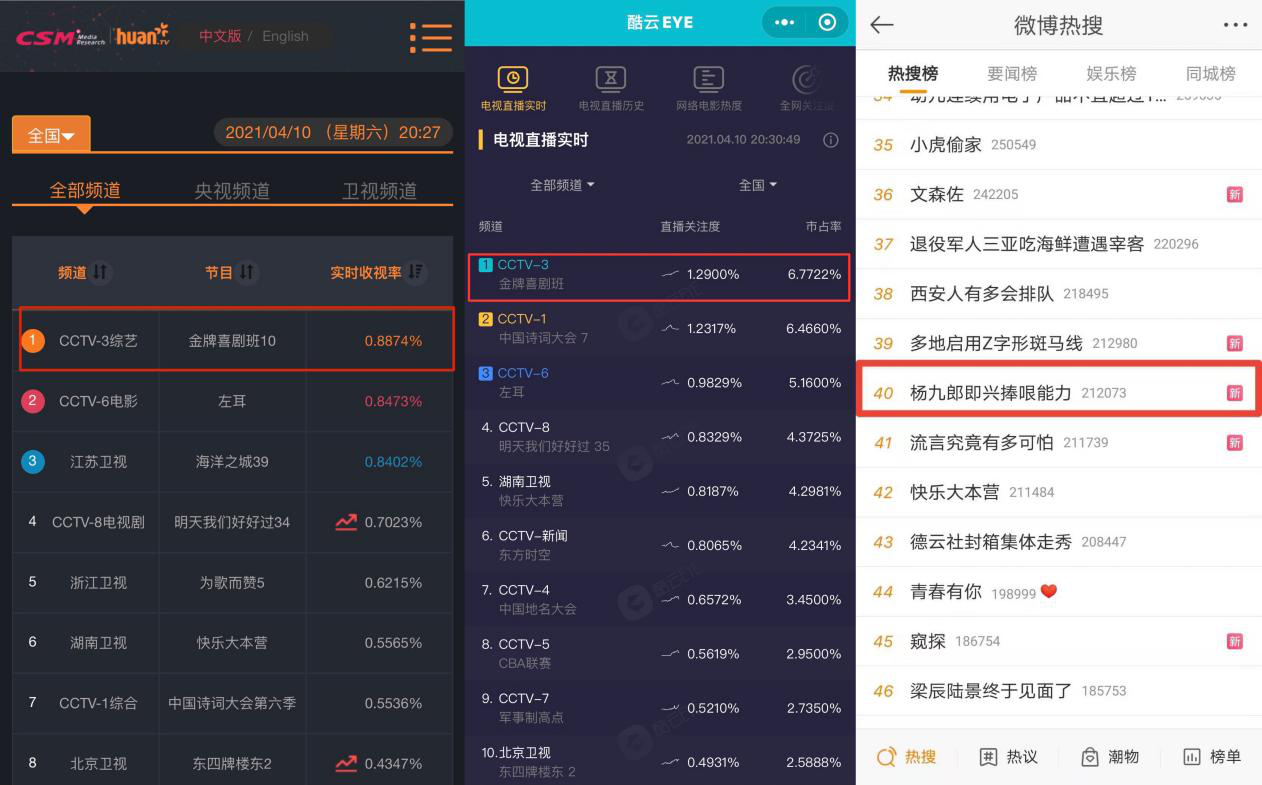Tap the info icon next to the timestamp
The width and height of the screenshot is (1262, 785).
830,140
